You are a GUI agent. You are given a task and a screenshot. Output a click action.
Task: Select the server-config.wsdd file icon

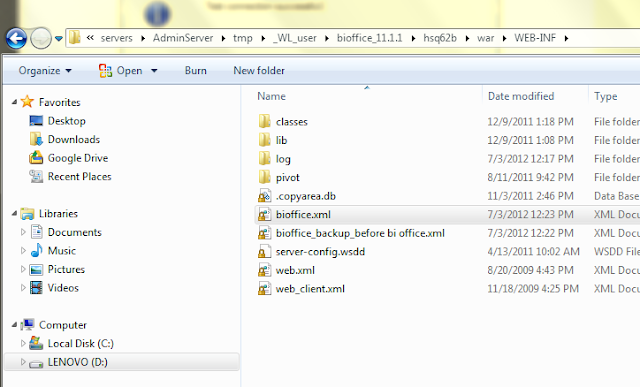point(264,251)
